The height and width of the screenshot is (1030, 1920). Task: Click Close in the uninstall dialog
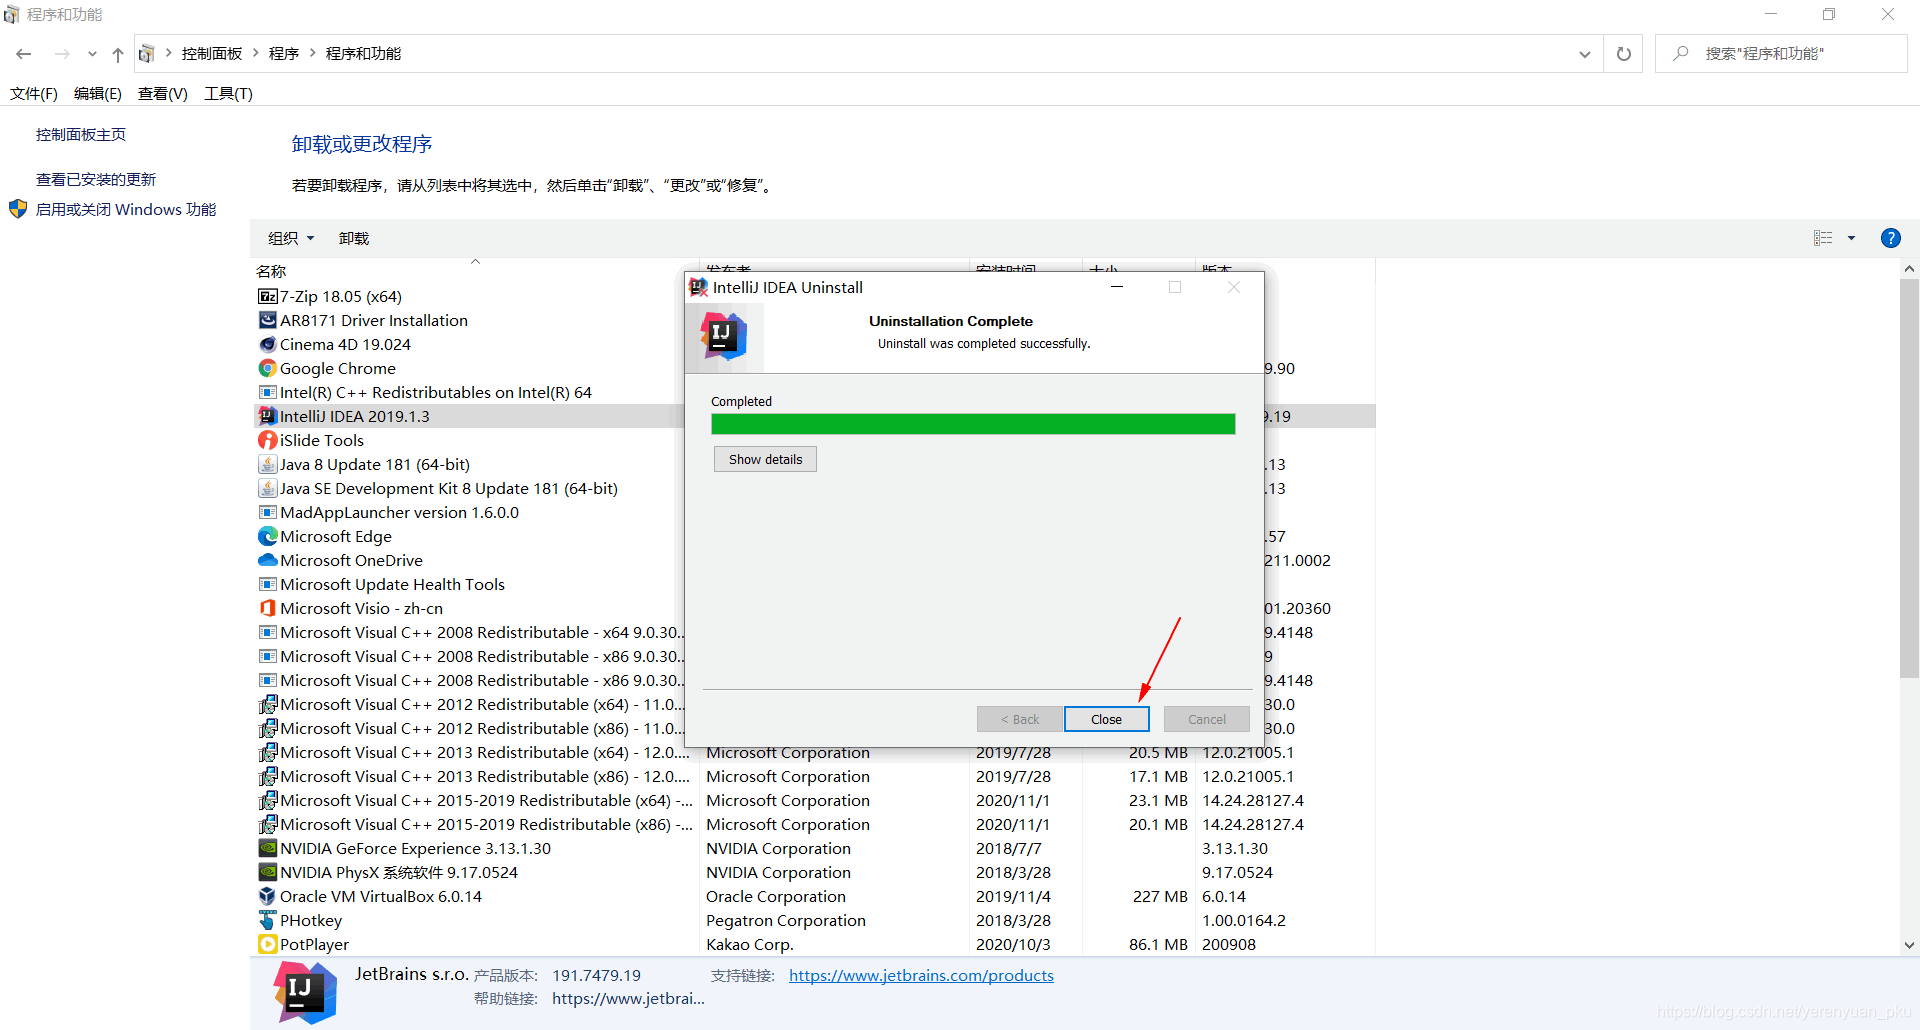(x=1106, y=719)
